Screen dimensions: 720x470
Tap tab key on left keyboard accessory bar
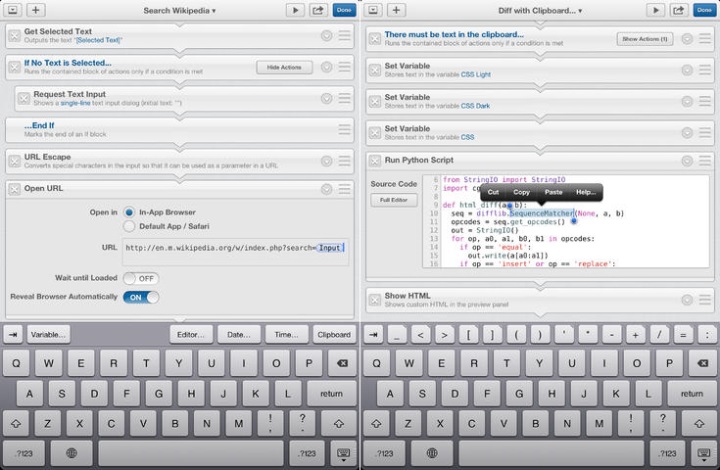tap(13, 335)
